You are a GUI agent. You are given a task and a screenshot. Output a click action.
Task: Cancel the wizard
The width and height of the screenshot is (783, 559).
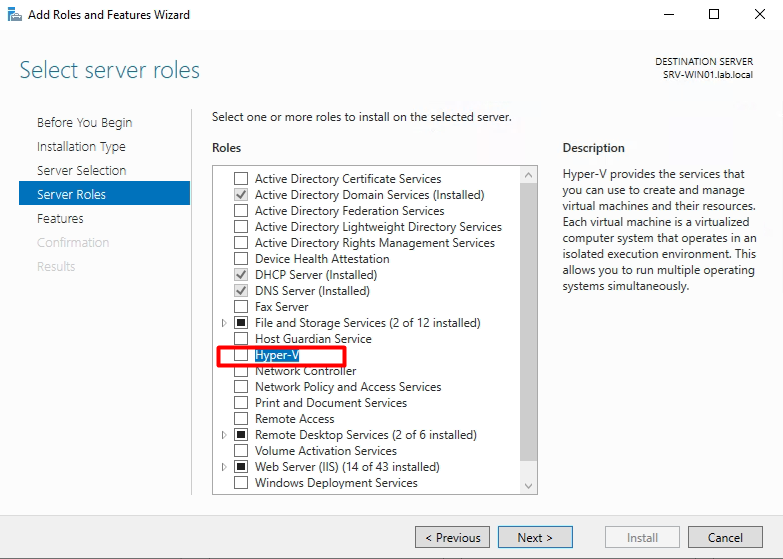[725, 537]
